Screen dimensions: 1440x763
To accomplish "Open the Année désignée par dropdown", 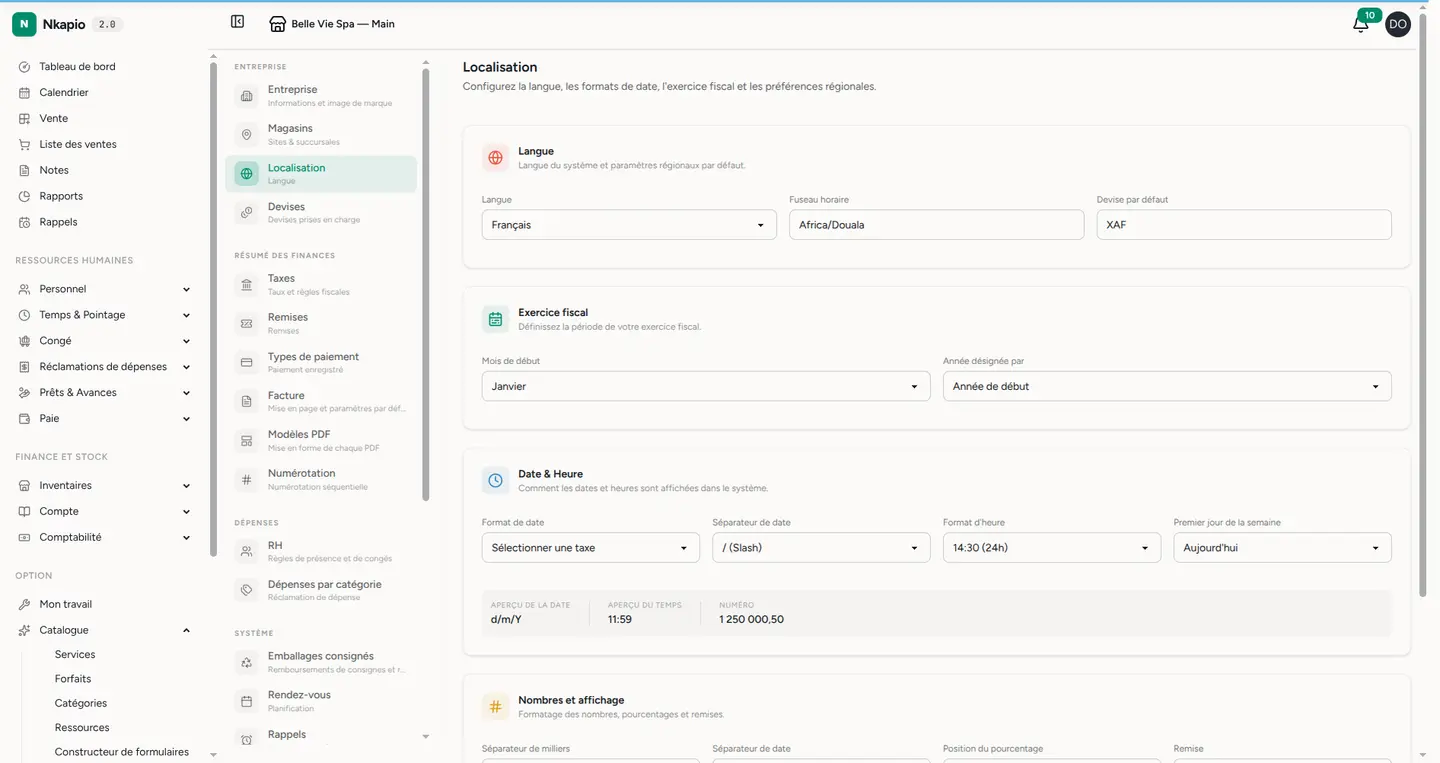I will [1167, 386].
